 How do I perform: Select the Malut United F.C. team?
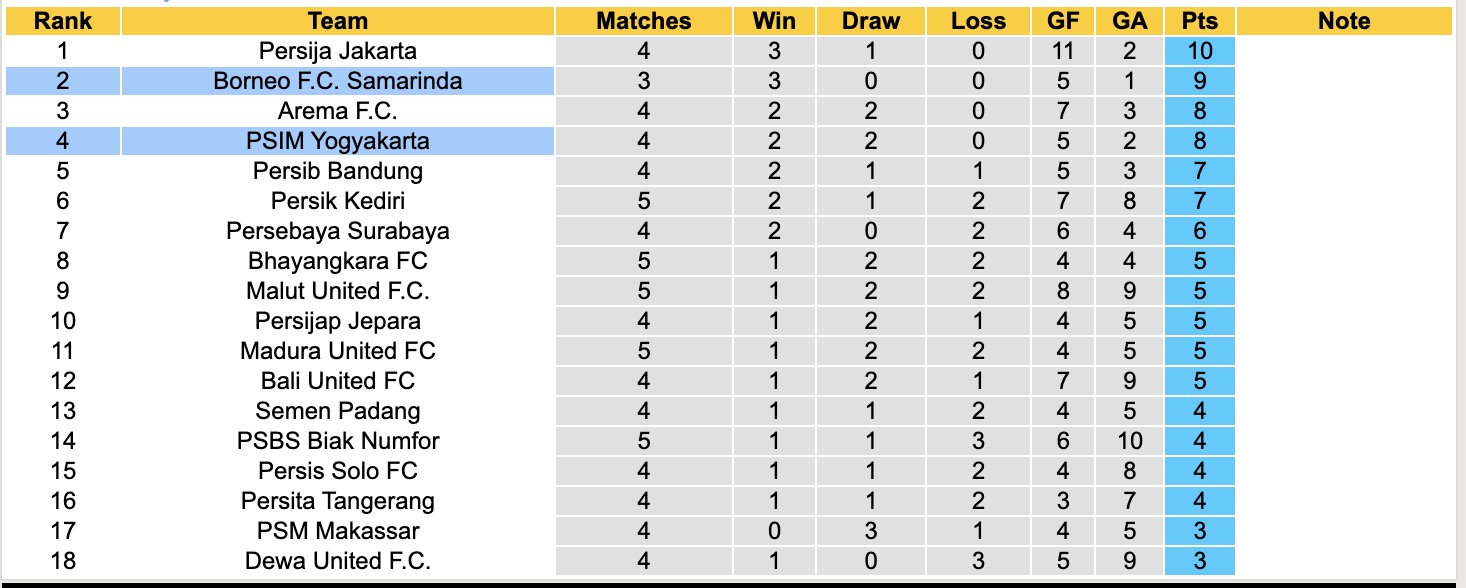[x=338, y=291]
